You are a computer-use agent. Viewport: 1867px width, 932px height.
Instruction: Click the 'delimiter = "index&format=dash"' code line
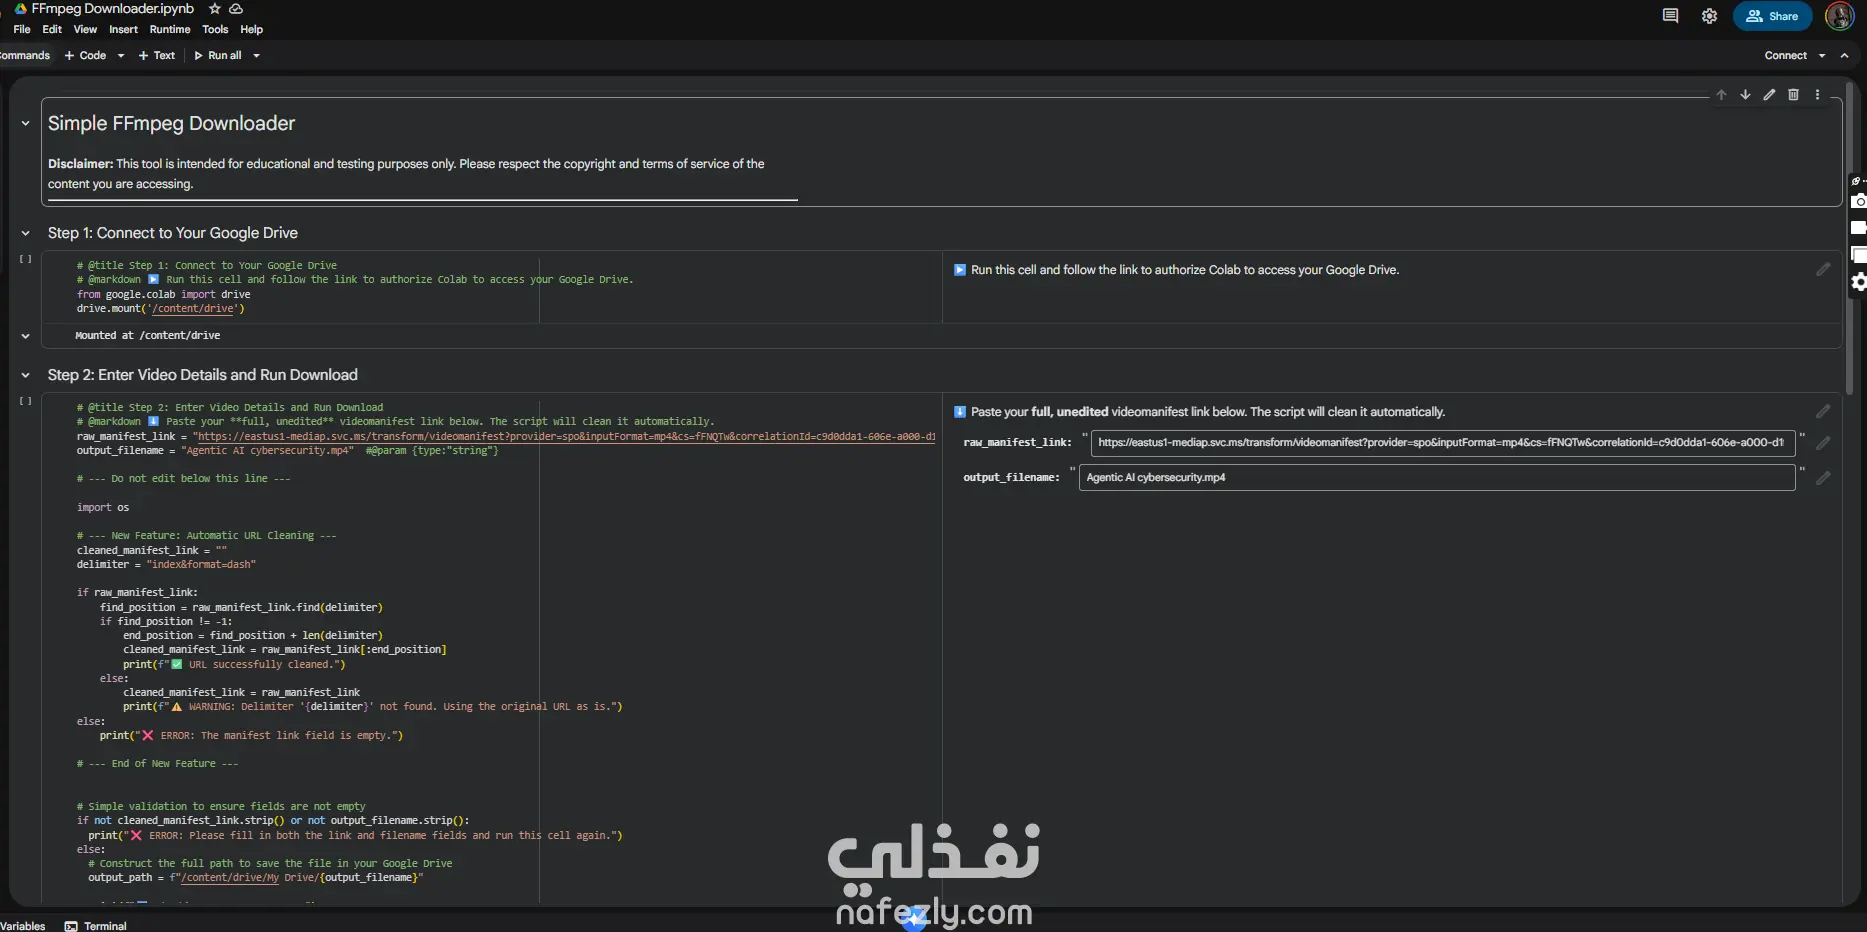[x=166, y=565]
